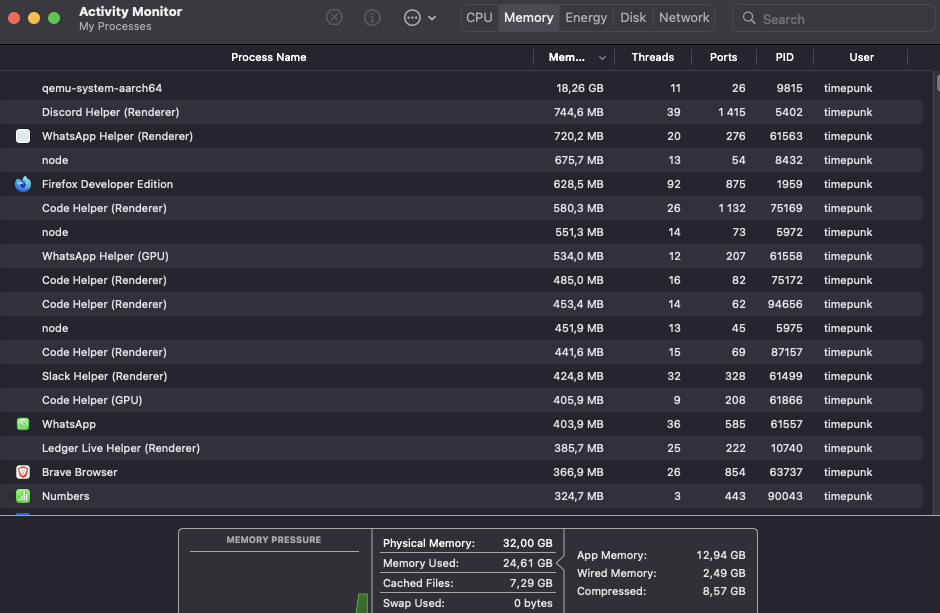The width and height of the screenshot is (940, 613).
Task: Click the WhatsApp app icon
Action: (22, 424)
